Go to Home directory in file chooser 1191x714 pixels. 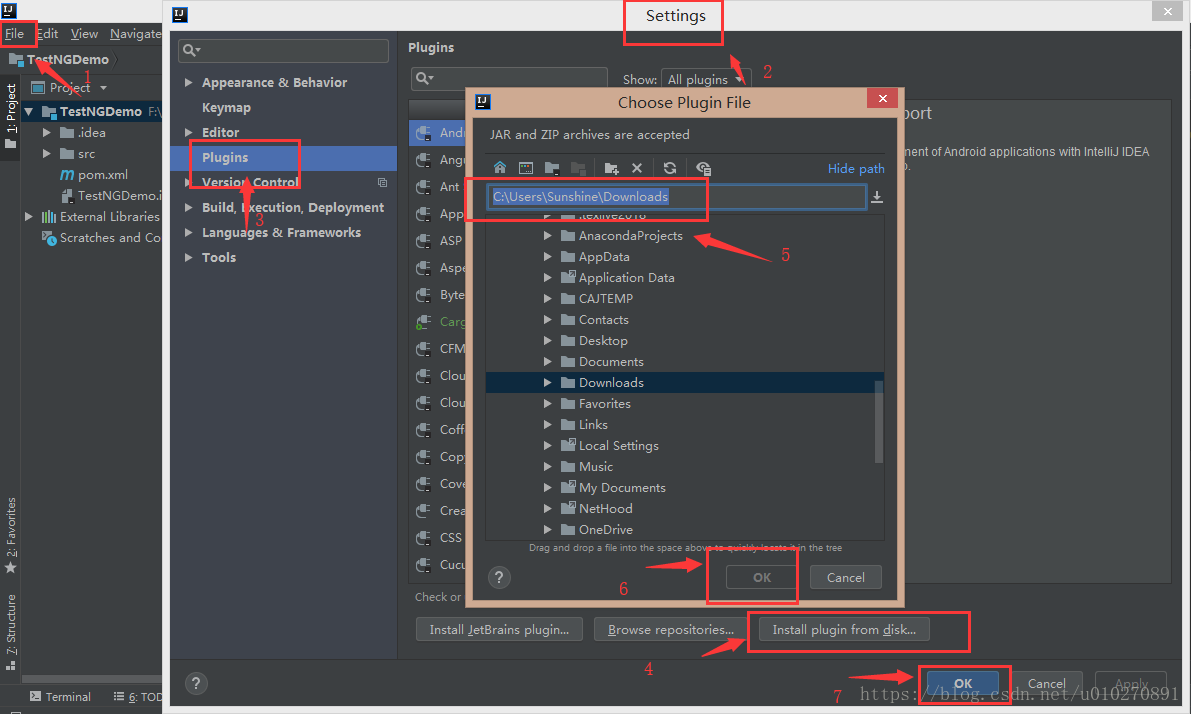(500, 168)
